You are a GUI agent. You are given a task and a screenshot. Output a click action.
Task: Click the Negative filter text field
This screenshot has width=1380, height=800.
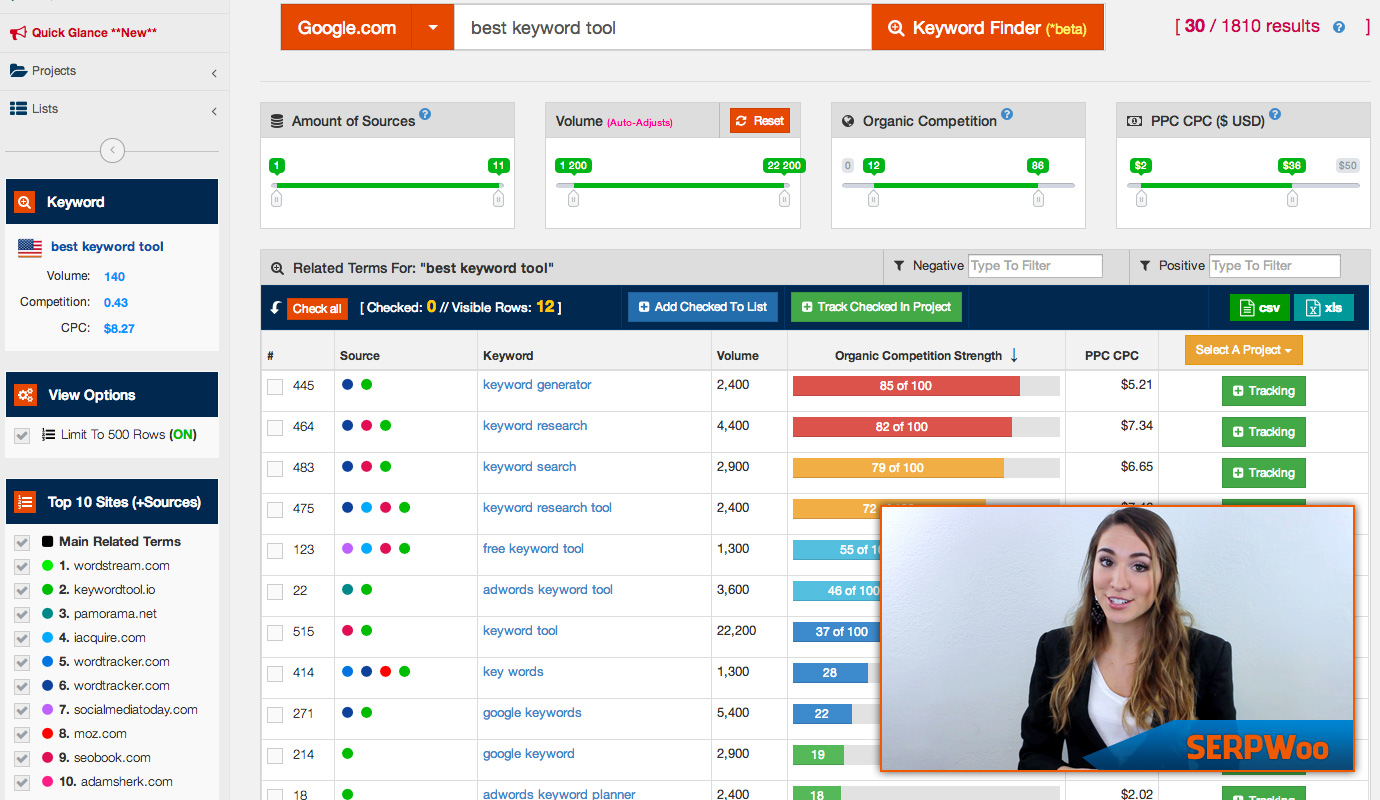(x=1035, y=266)
